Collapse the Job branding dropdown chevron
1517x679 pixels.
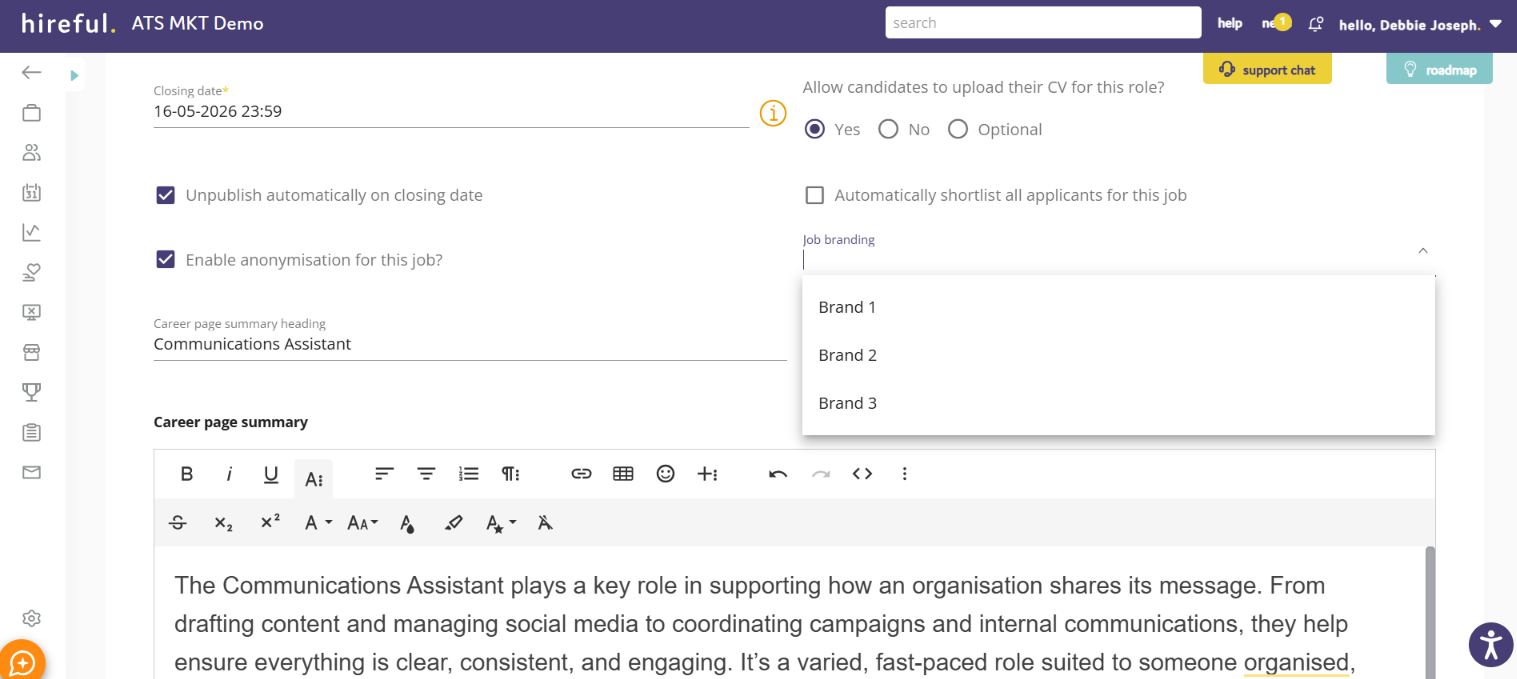(1423, 251)
